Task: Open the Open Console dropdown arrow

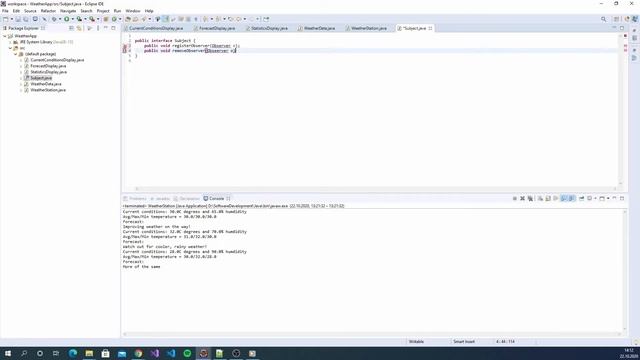Action: [x=608, y=198]
